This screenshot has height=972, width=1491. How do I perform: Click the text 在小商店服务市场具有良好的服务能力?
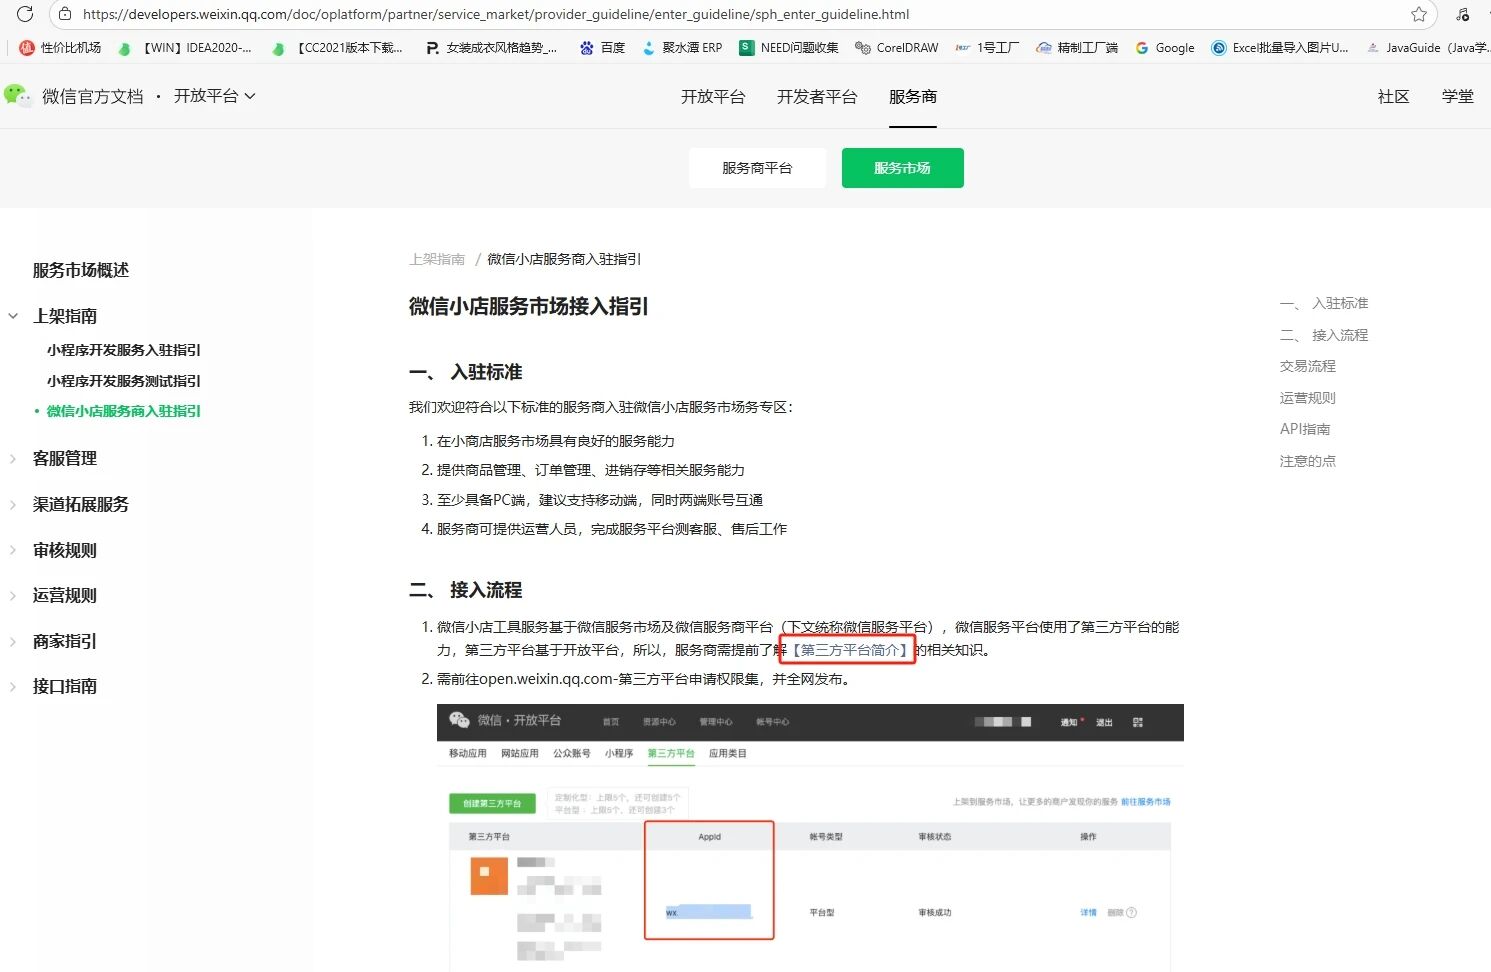[556, 441]
